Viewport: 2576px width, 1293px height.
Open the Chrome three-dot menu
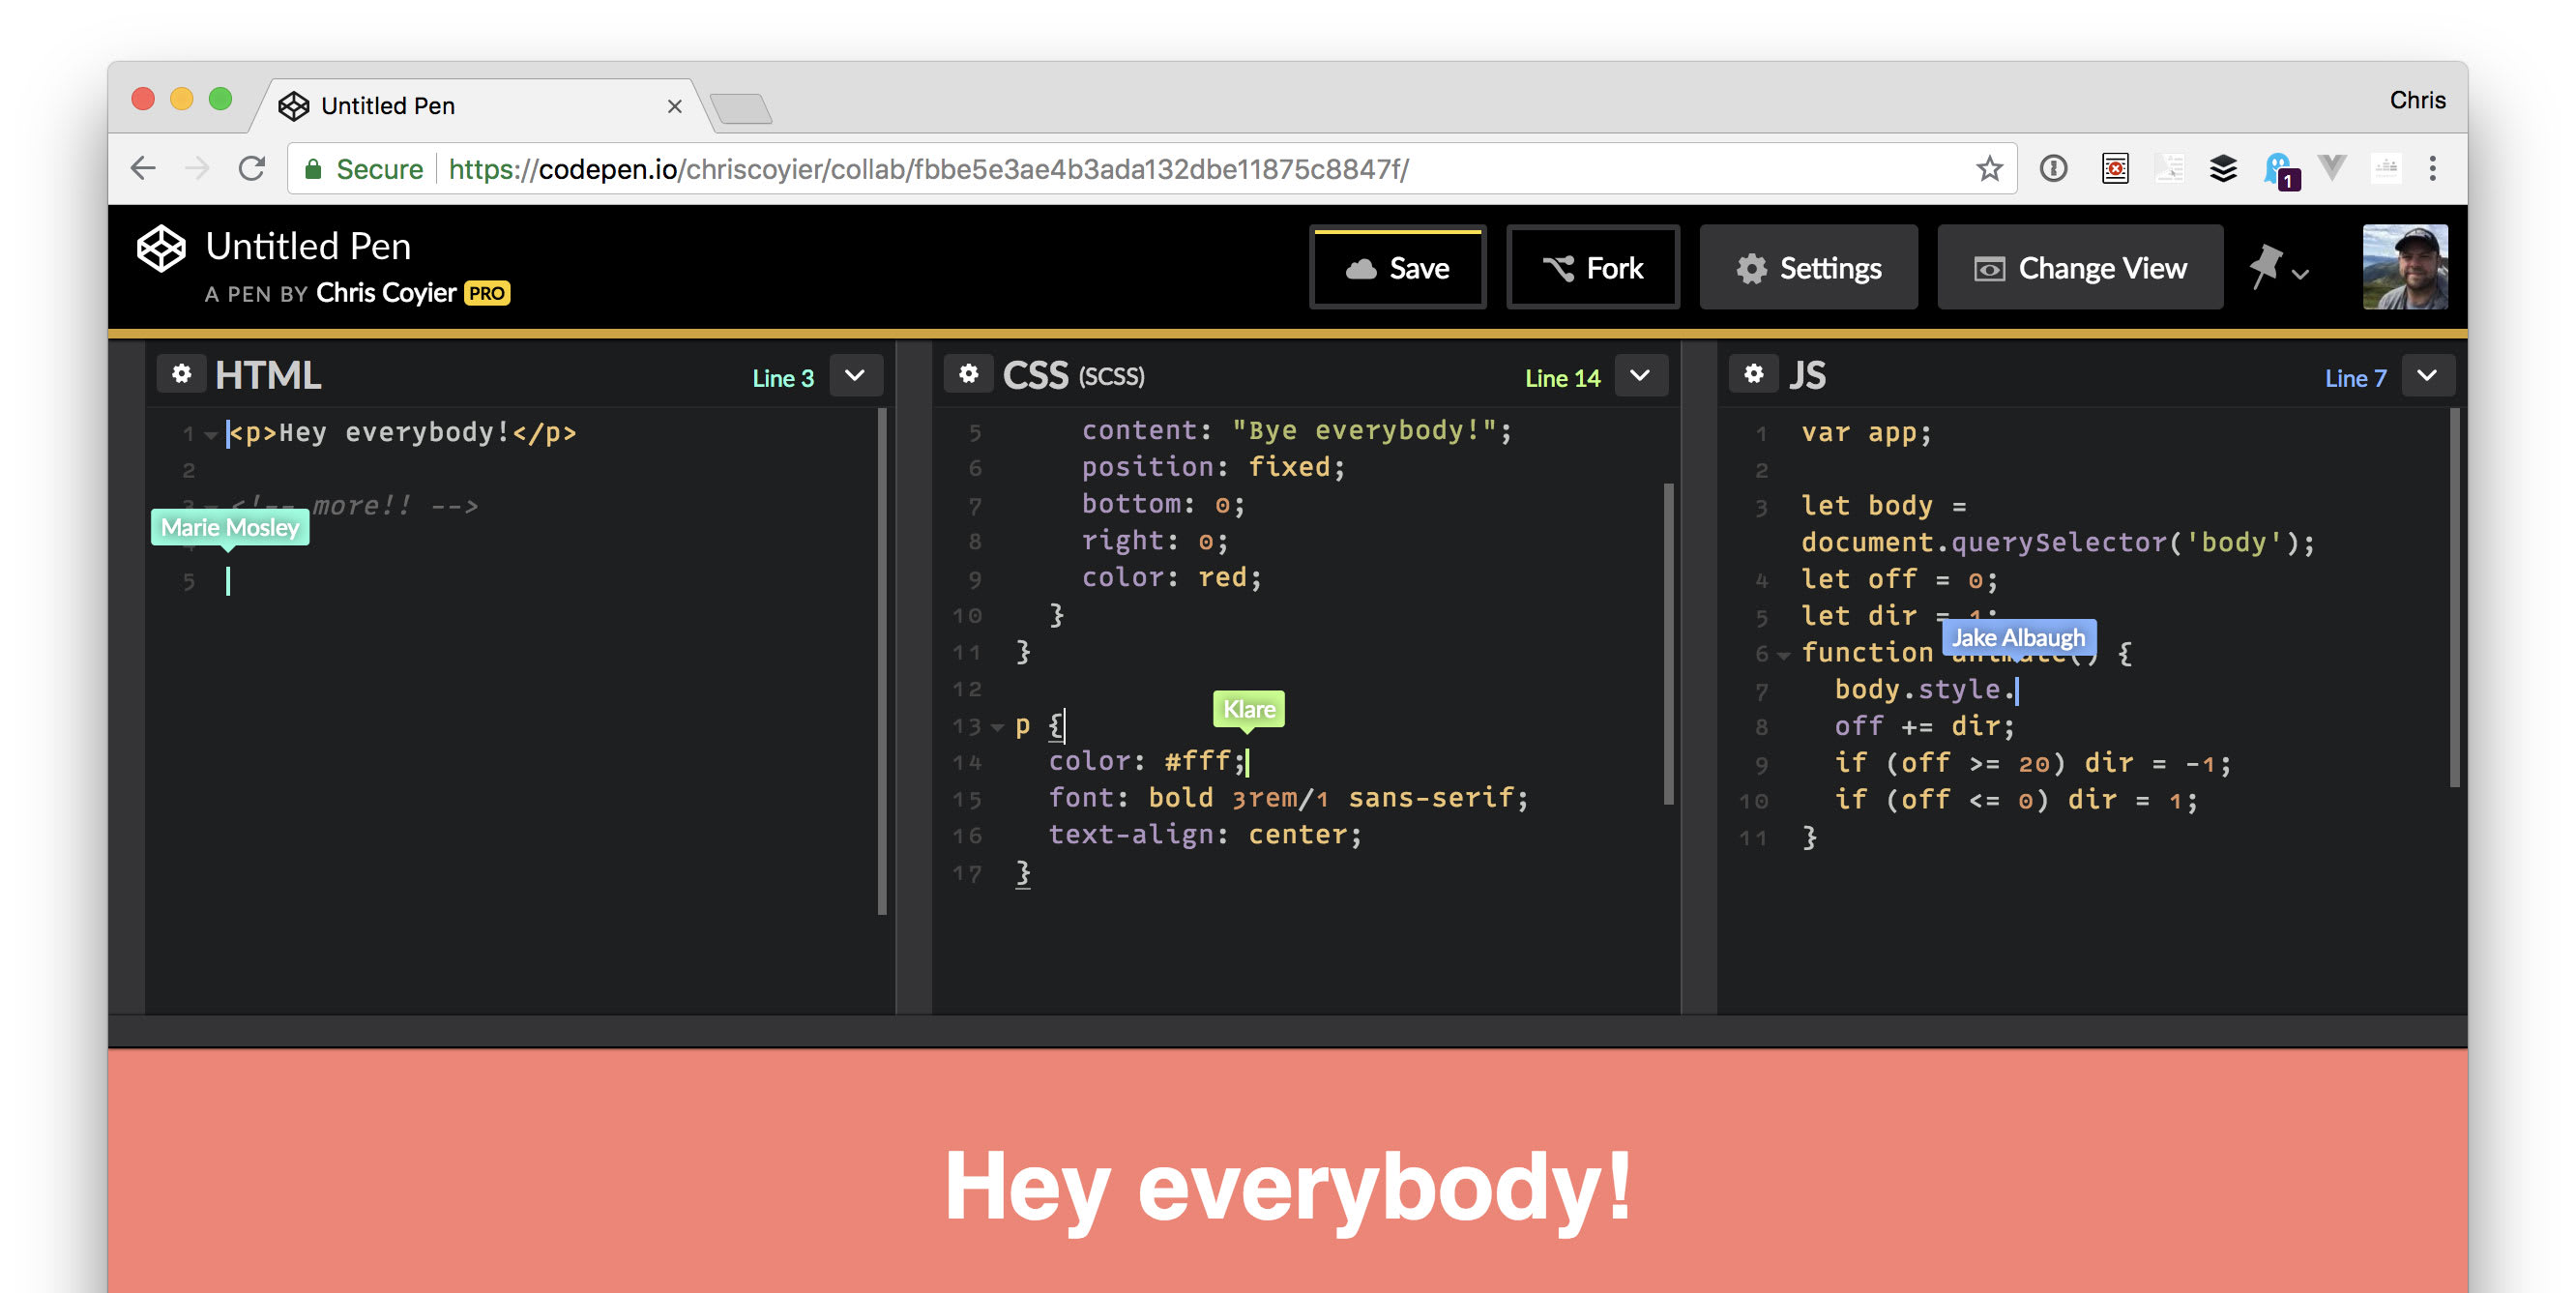pyautogui.click(x=2433, y=168)
